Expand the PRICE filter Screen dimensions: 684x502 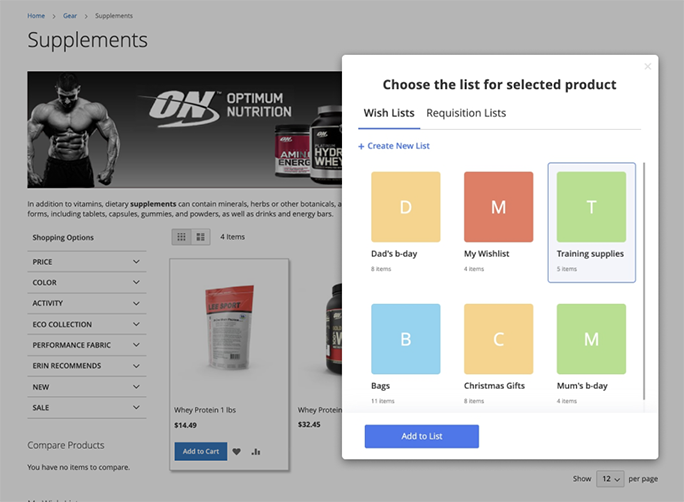click(86, 262)
